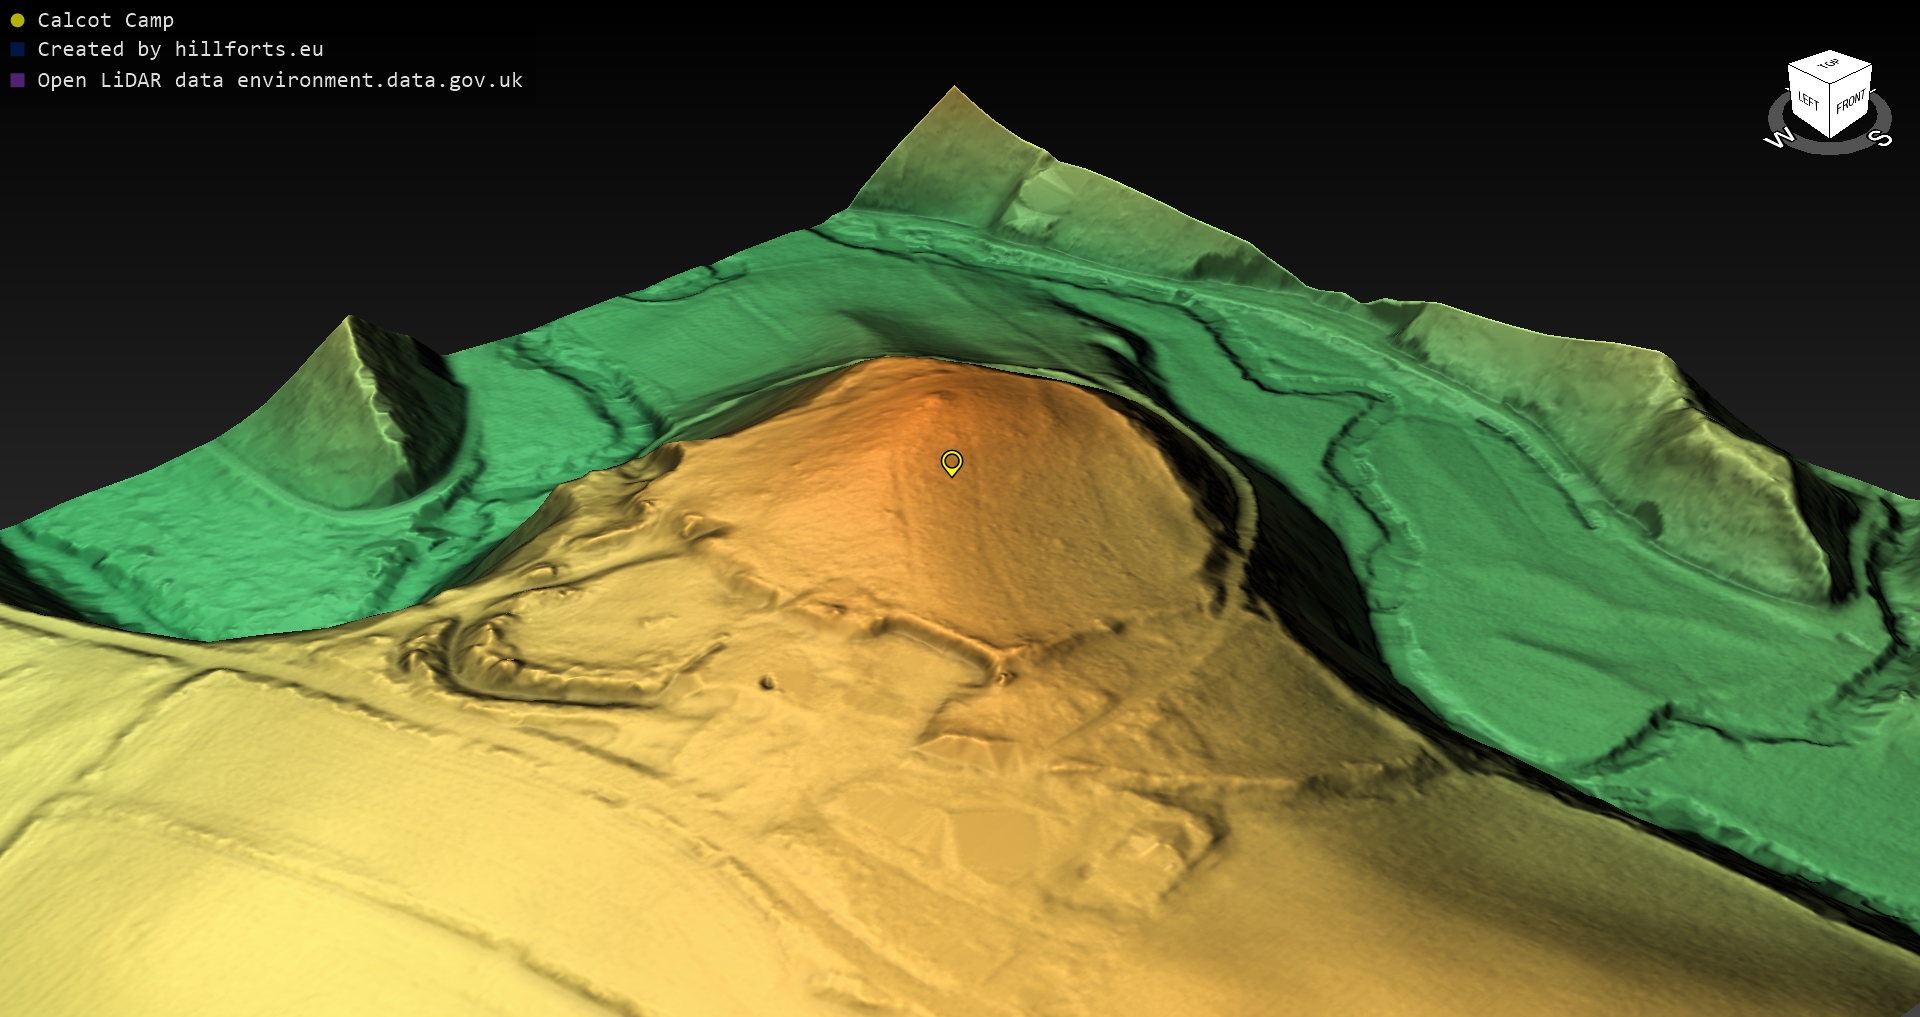Click the Calcot Camp legend label
The image size is (1920, 1017).
[105, 20]
